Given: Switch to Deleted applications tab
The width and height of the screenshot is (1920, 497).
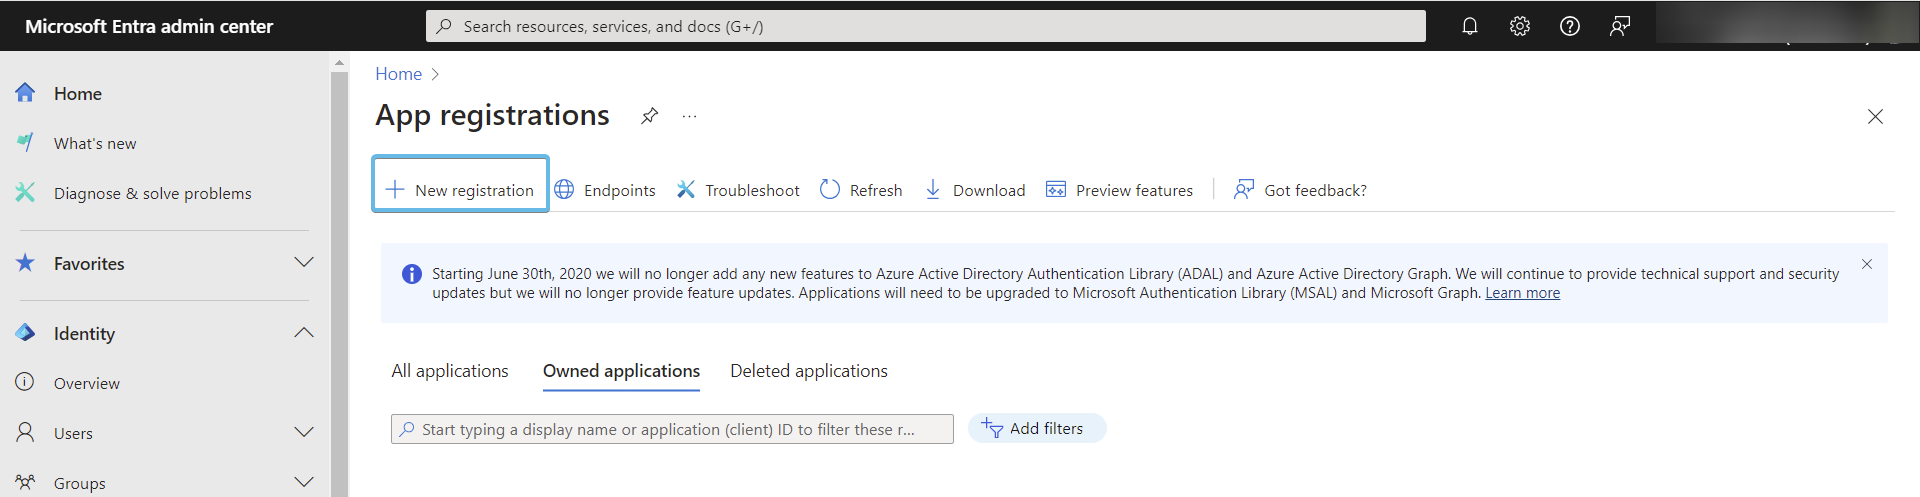Looking at the screenshot, I should coord(808,371).
